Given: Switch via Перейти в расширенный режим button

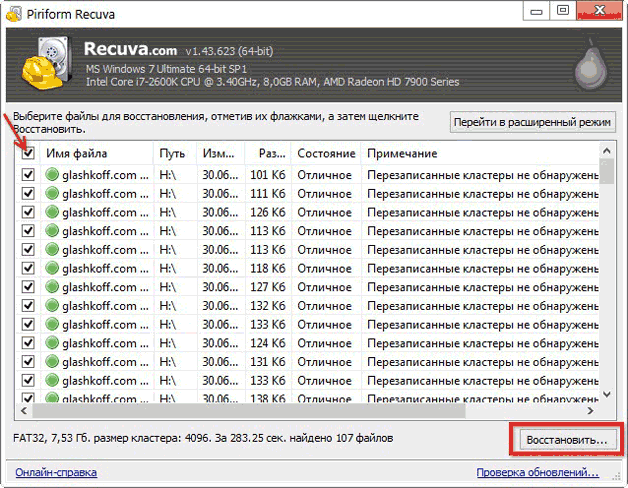Looking at the screenshot, I should coord(531,122).
